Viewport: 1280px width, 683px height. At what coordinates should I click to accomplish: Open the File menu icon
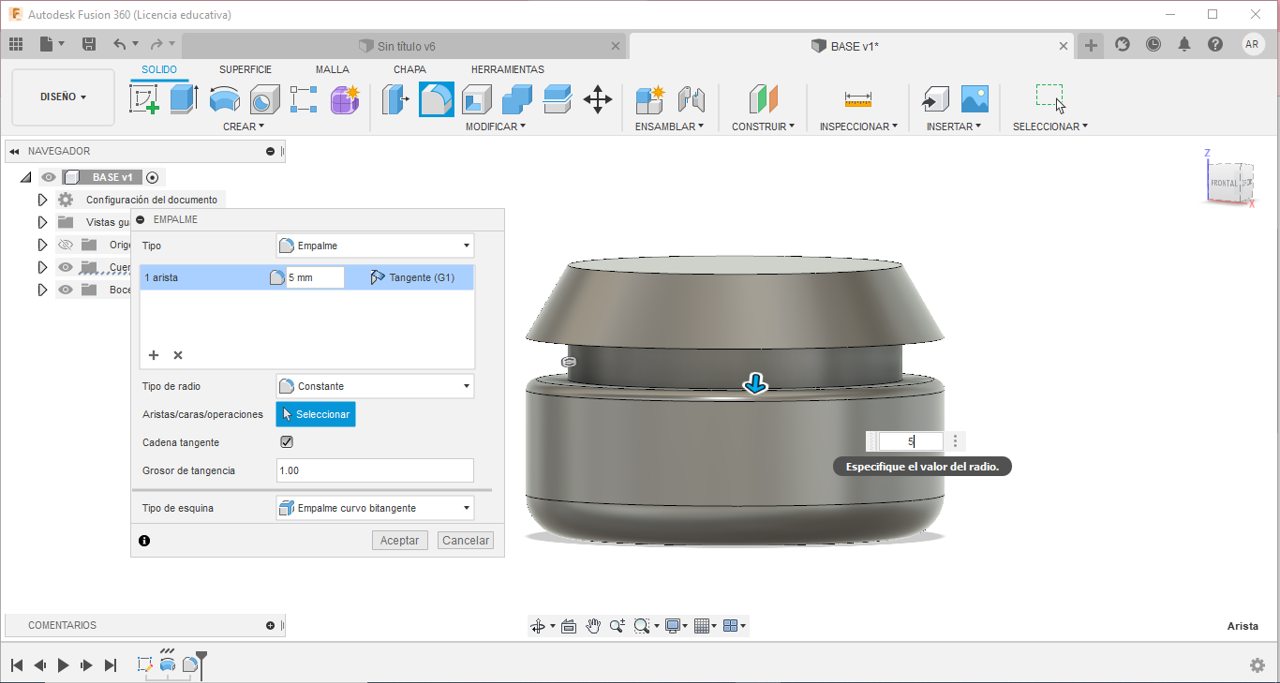(51, 45)
